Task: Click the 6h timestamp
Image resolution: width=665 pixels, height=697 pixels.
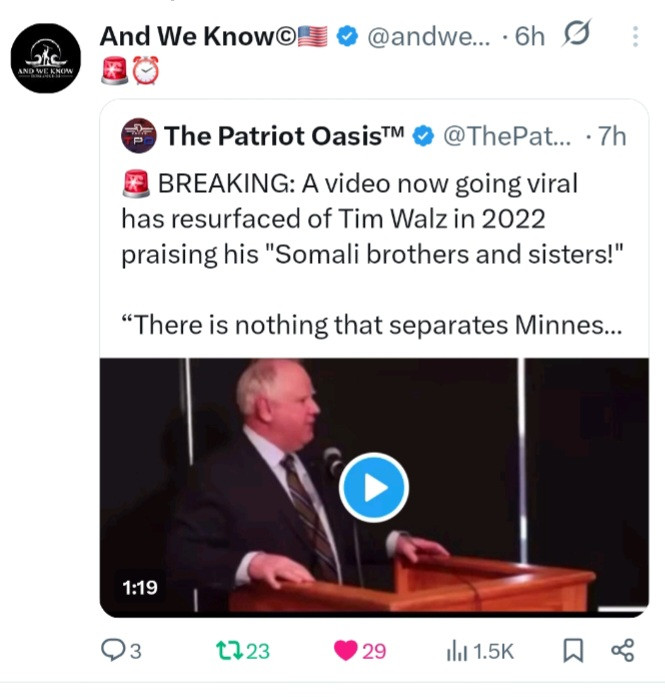Action: [529, 36]
